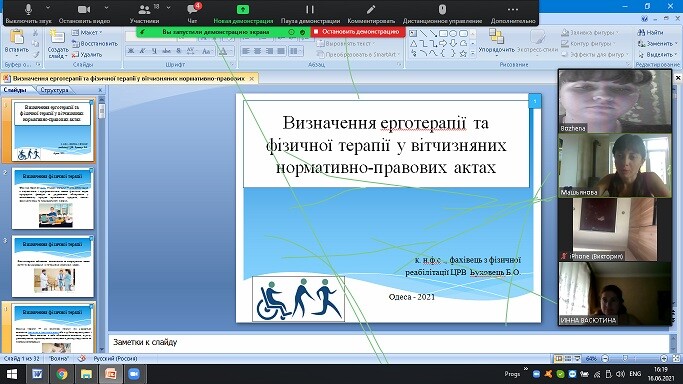
Task: Open character spacing AV dropdown
Action: tap(191, 51)
